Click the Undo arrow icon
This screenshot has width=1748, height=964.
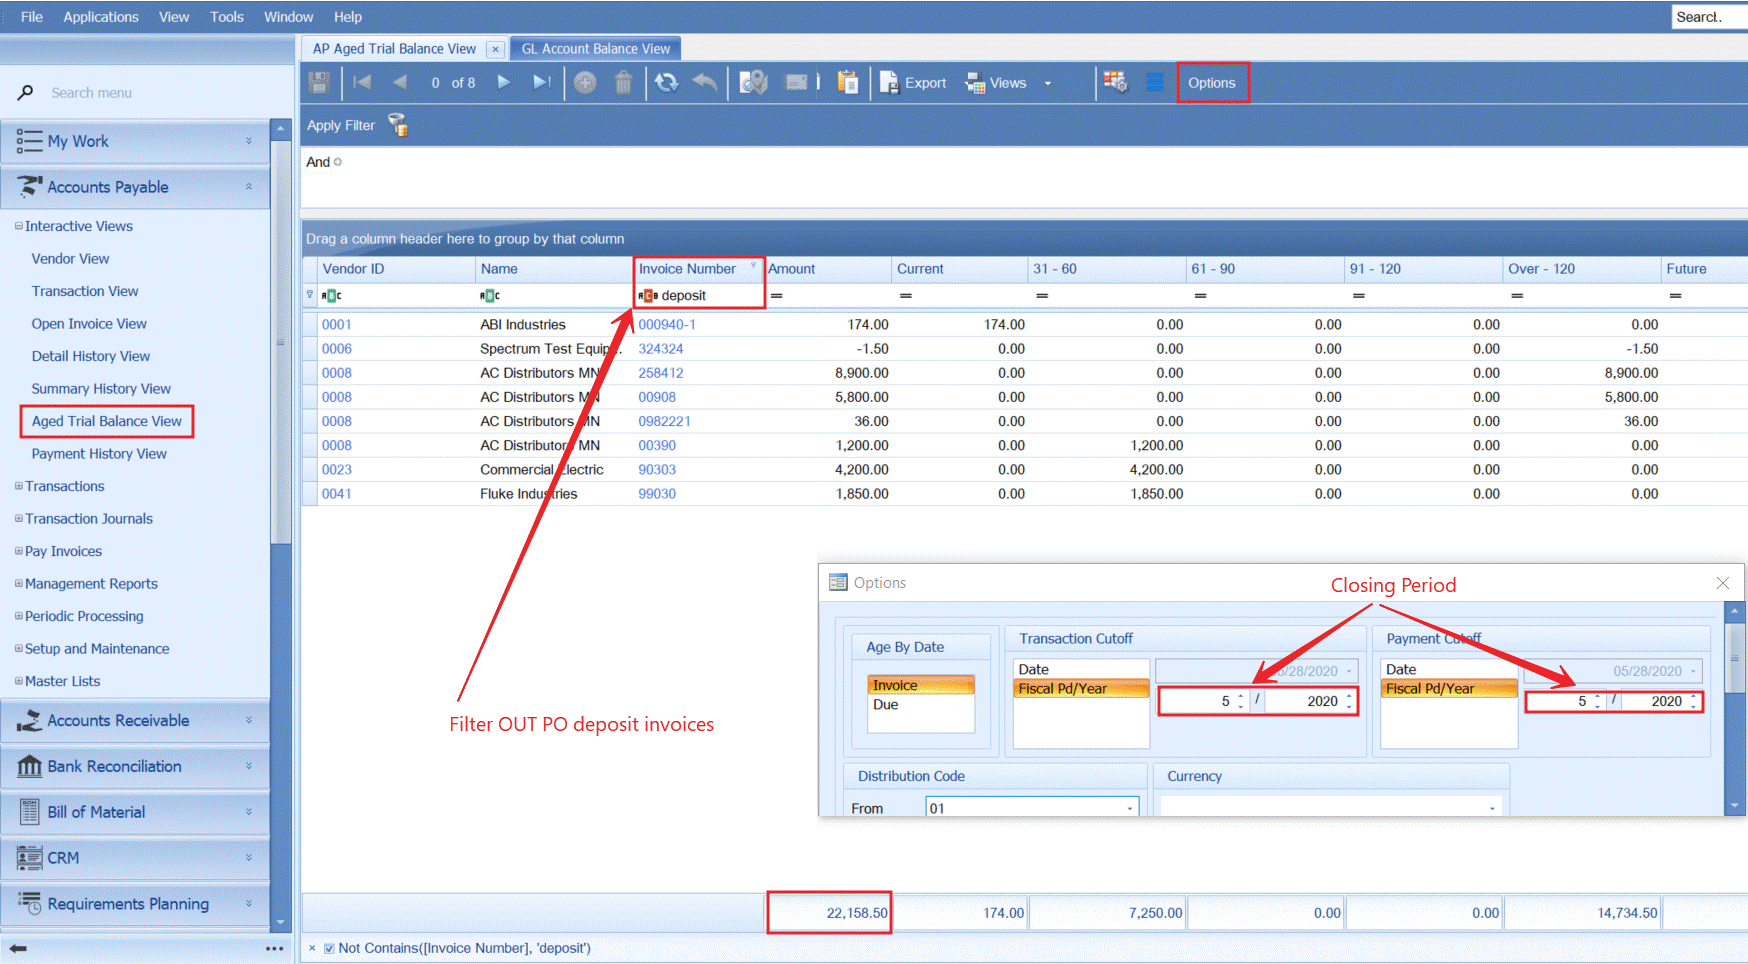(x=705, y=83)
